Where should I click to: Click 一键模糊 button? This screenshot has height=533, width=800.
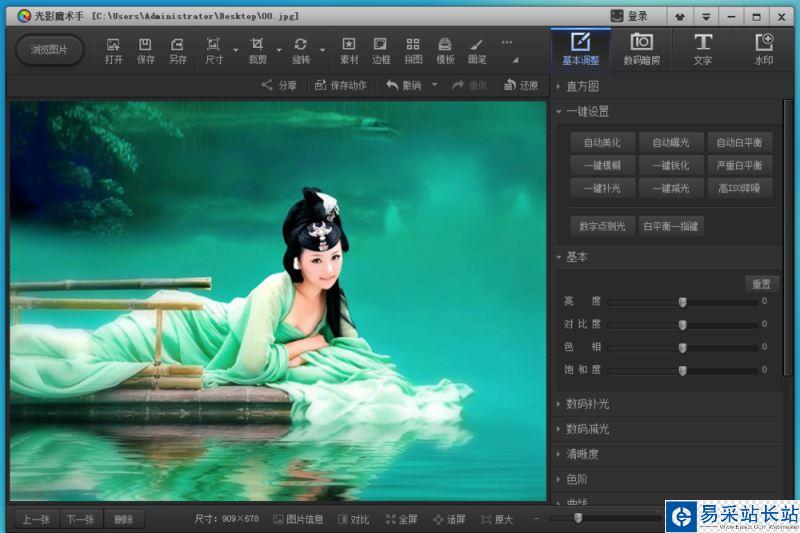tap(603, 165)
